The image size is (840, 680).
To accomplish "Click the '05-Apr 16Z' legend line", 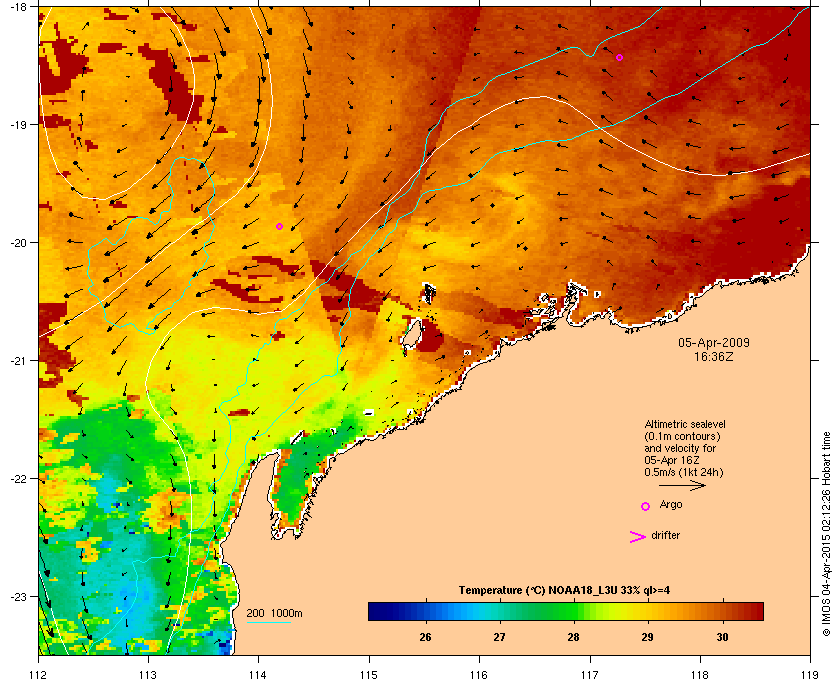I will point(672,460).
